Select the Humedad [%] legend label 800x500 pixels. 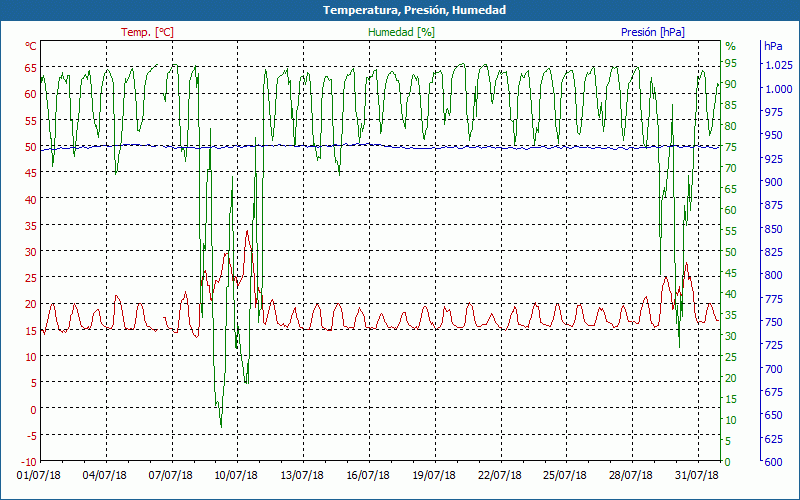click(x=401, y=32)
